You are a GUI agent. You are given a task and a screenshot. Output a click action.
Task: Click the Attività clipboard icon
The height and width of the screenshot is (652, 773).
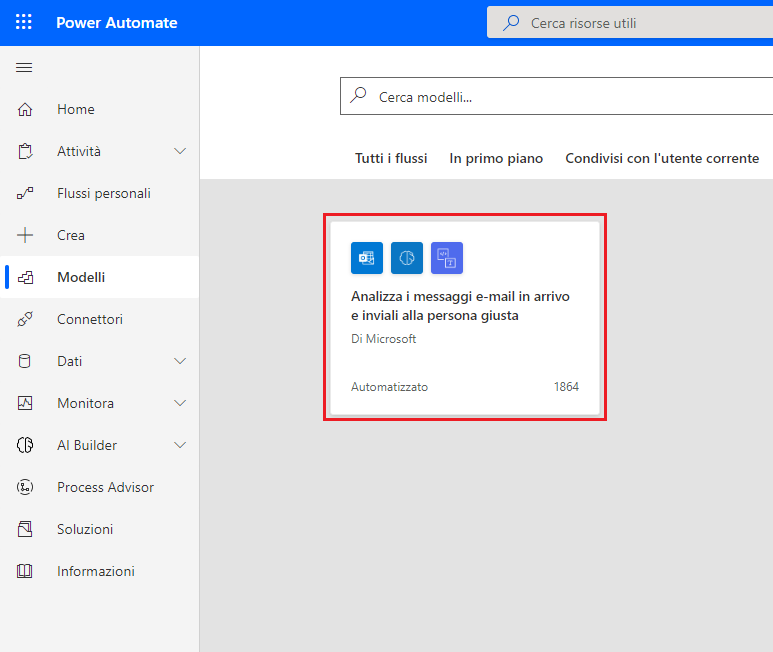coord(25,151)
